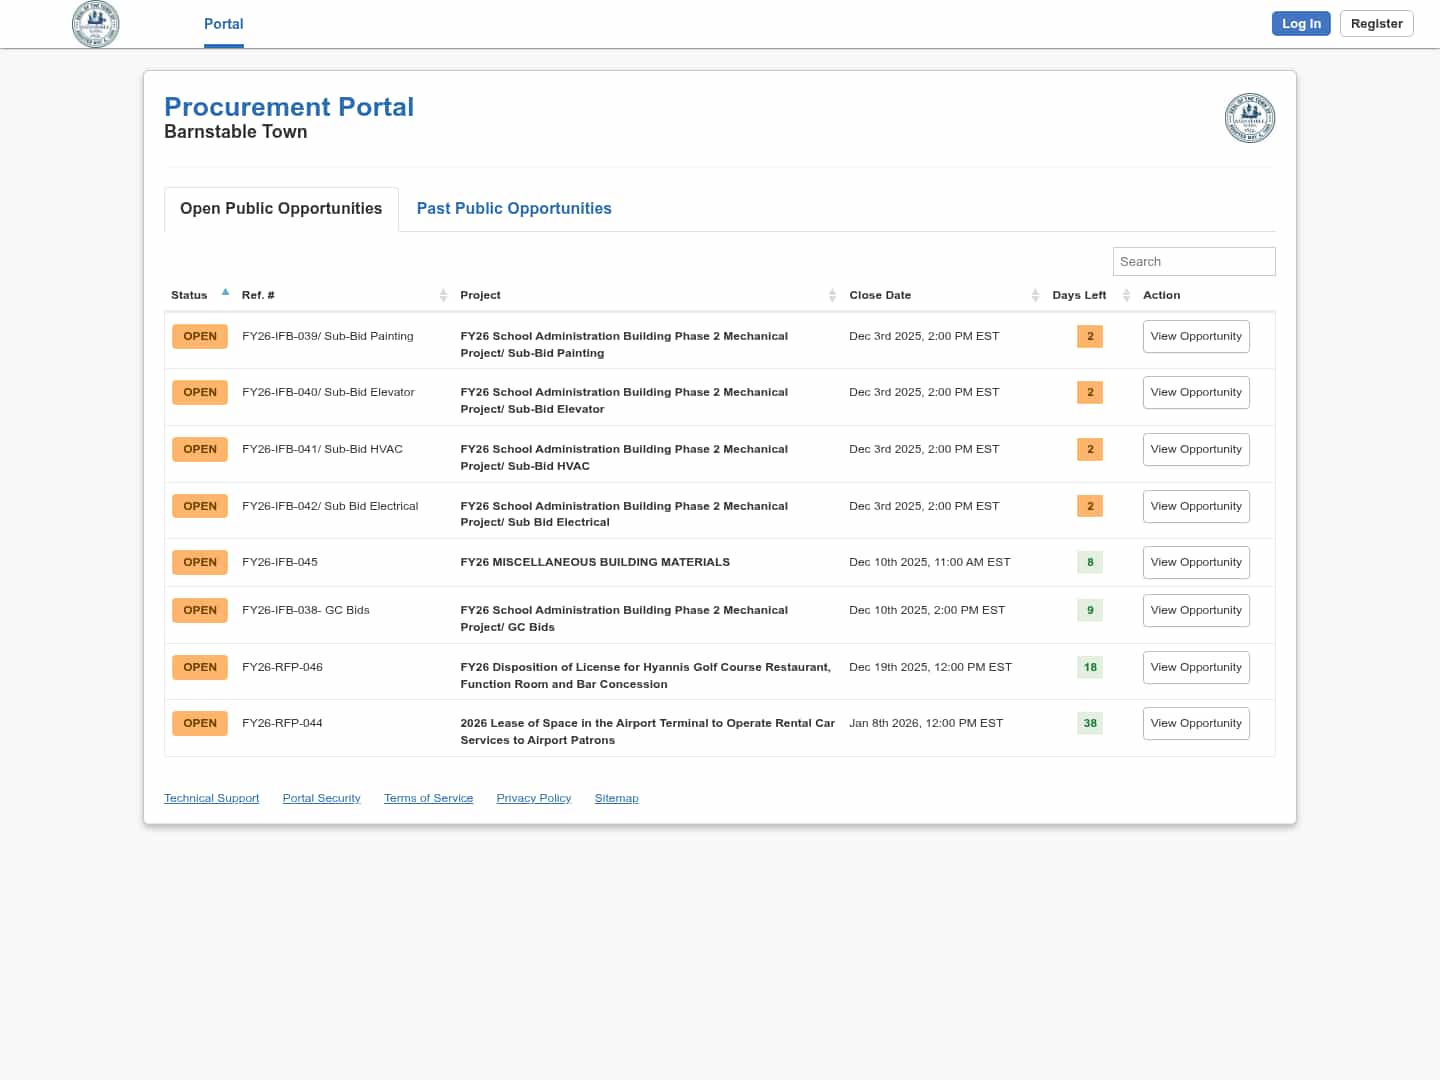This screenshot has width=1440, height=1080.
Task: Click the town seal logo in header
Action: (96, 24)
